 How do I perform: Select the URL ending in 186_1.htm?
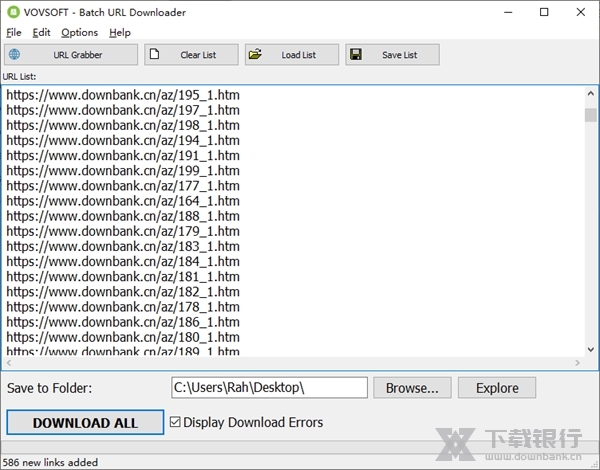[123, 322]
